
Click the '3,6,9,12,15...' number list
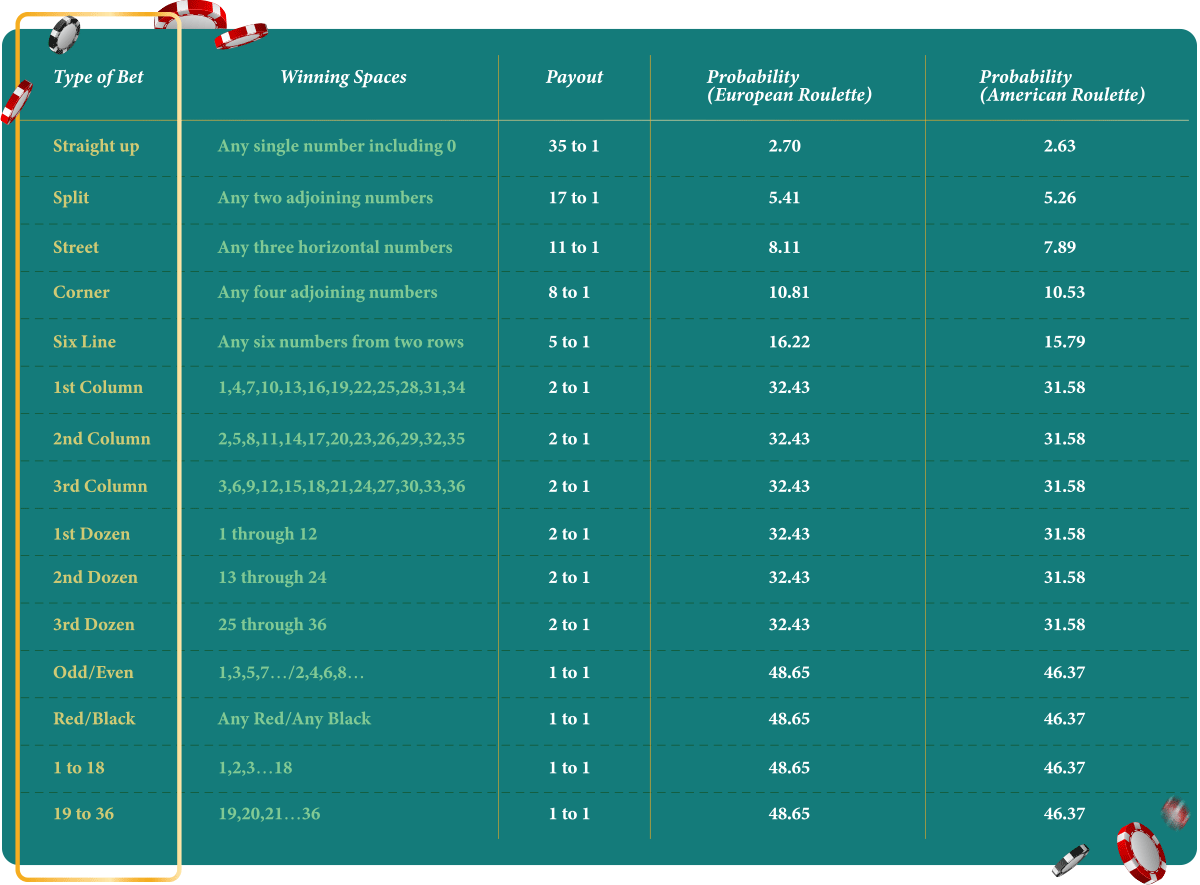(342, 486)
